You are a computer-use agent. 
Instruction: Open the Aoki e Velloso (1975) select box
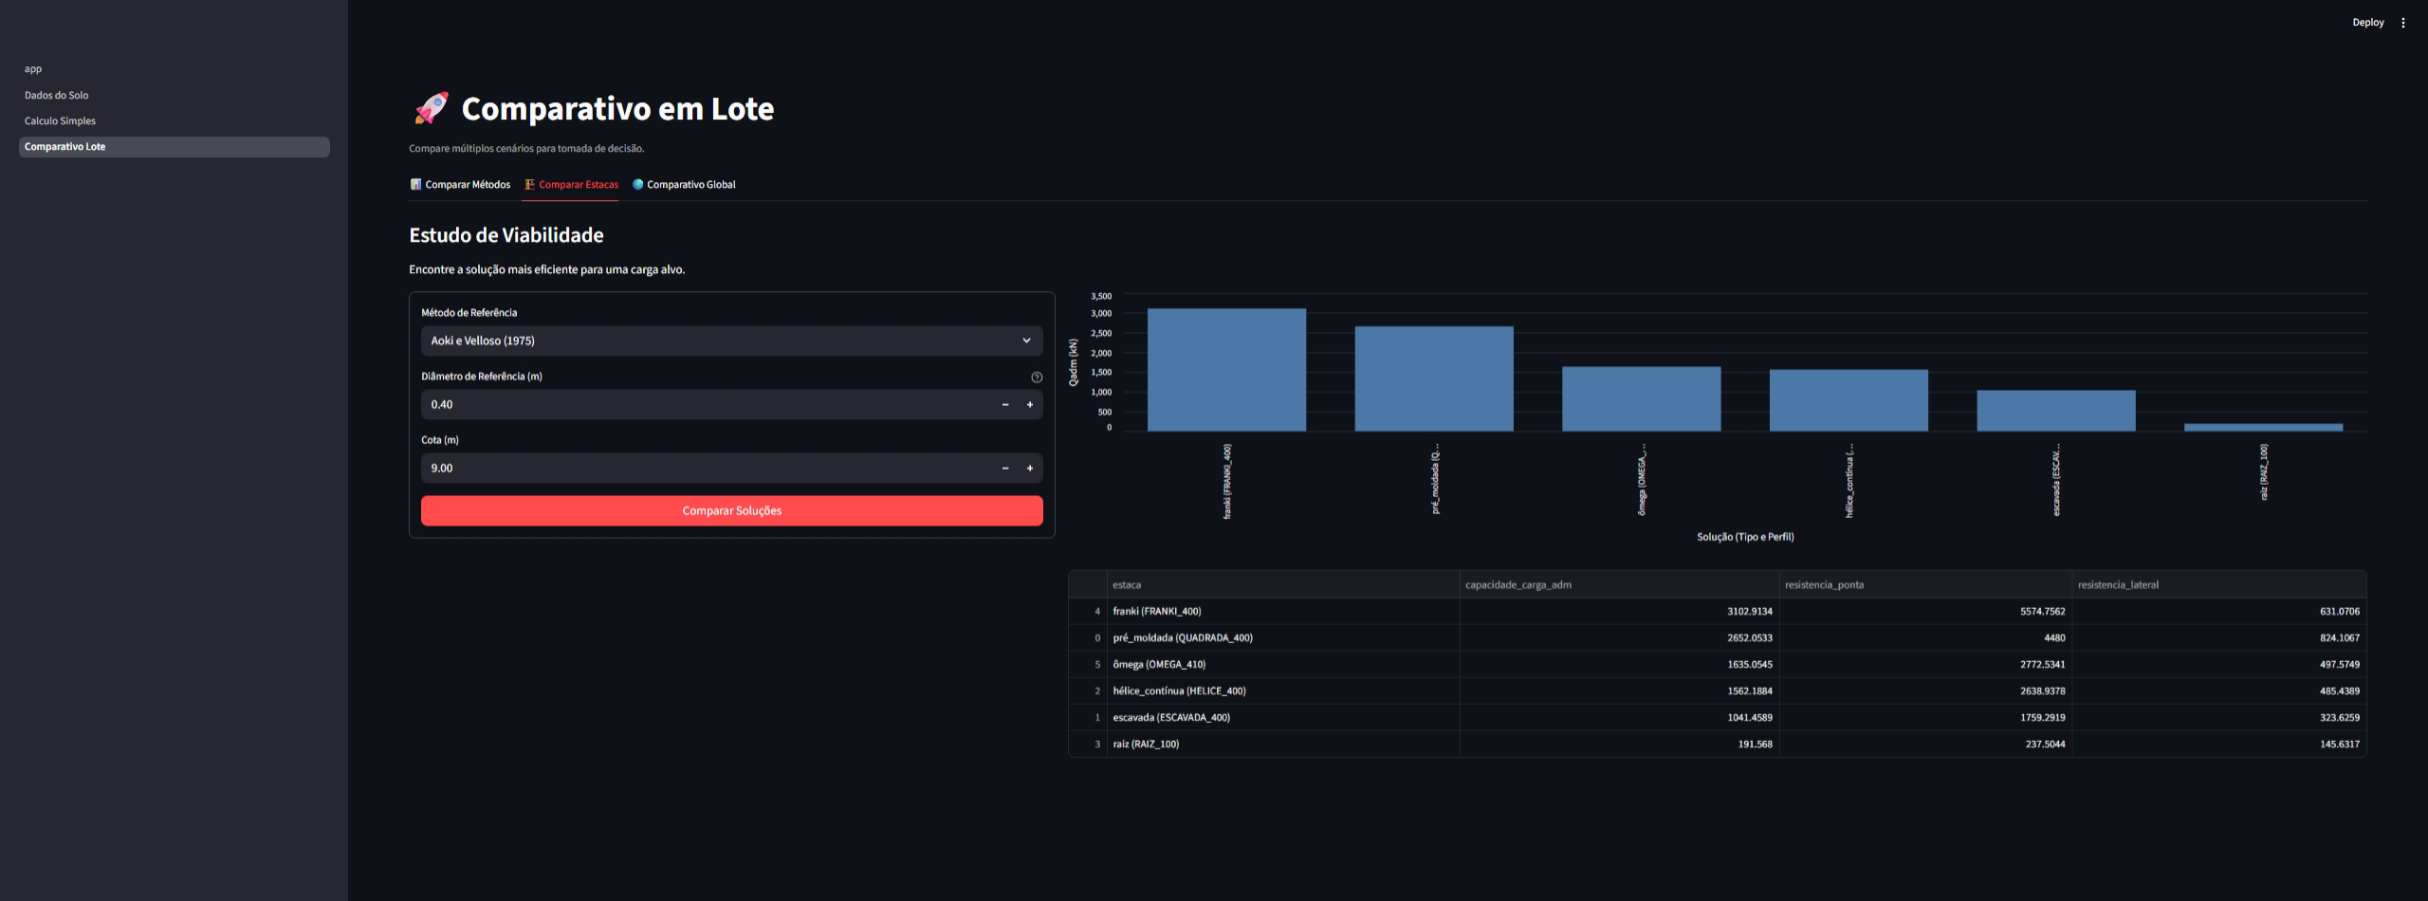click(x=731, y=341)
